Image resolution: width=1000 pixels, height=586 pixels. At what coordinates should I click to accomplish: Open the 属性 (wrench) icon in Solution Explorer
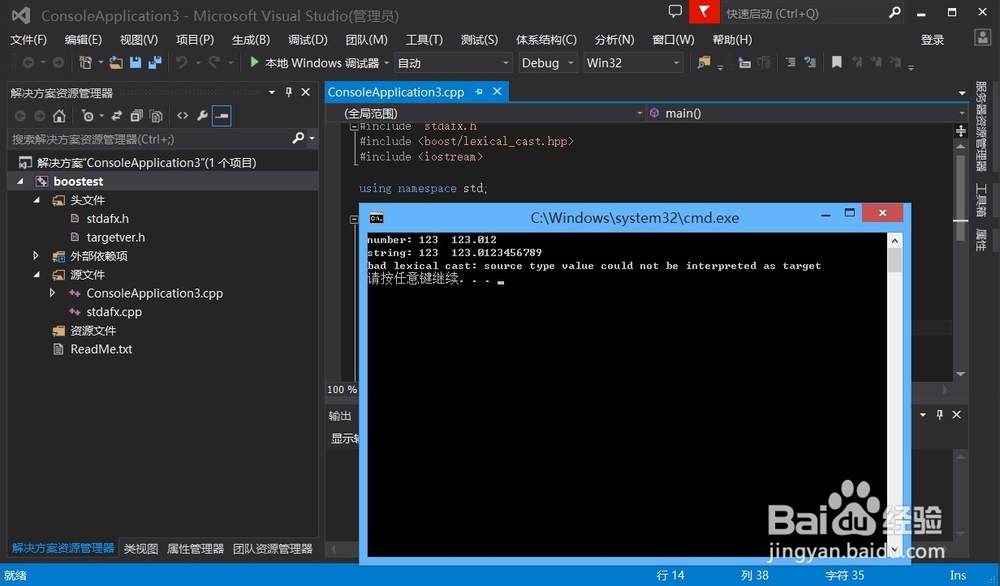[203, 115]
